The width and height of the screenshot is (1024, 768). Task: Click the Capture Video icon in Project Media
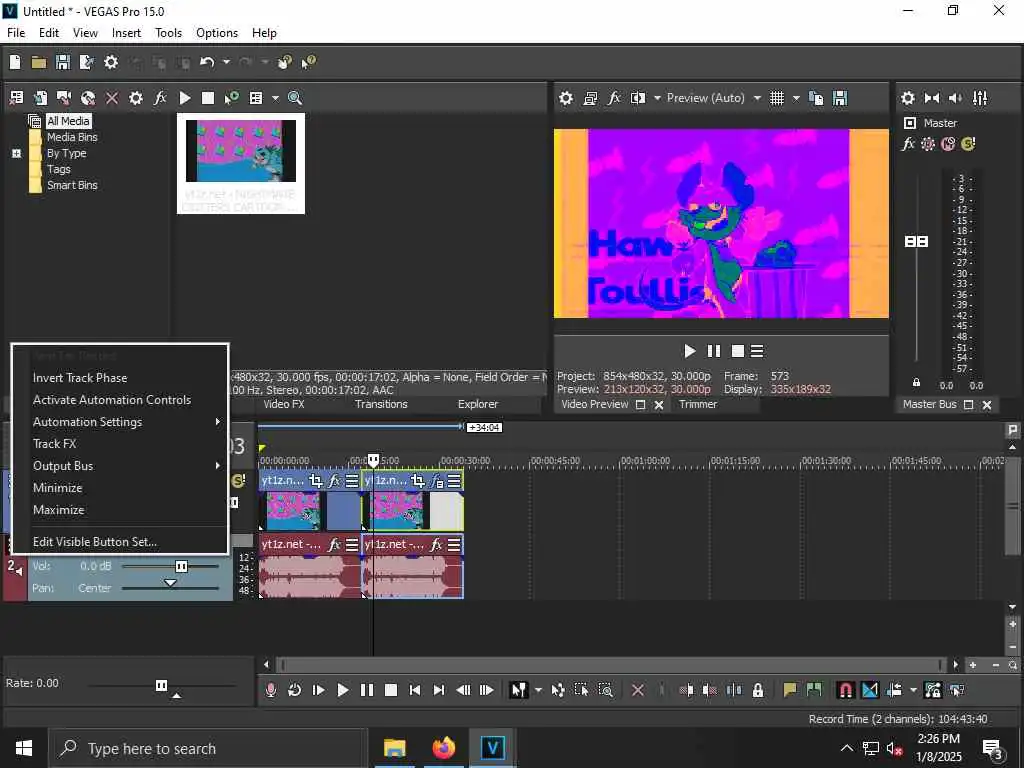point(64,98)
